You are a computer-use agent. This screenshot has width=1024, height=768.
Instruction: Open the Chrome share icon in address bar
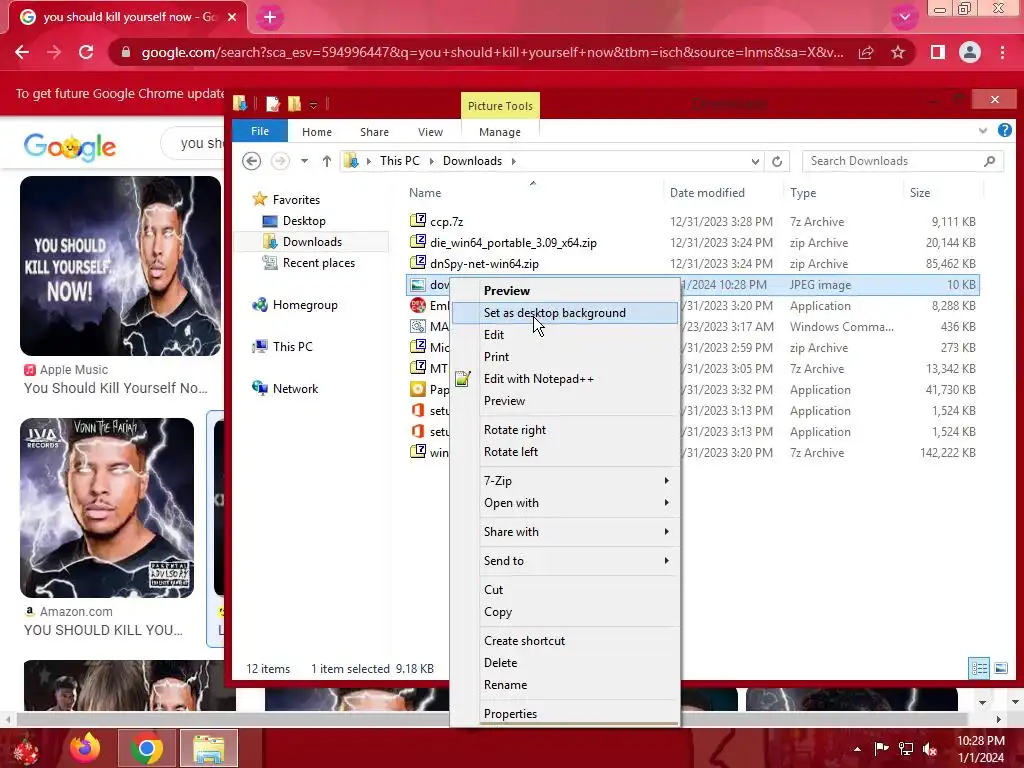(x=866, y=52)
